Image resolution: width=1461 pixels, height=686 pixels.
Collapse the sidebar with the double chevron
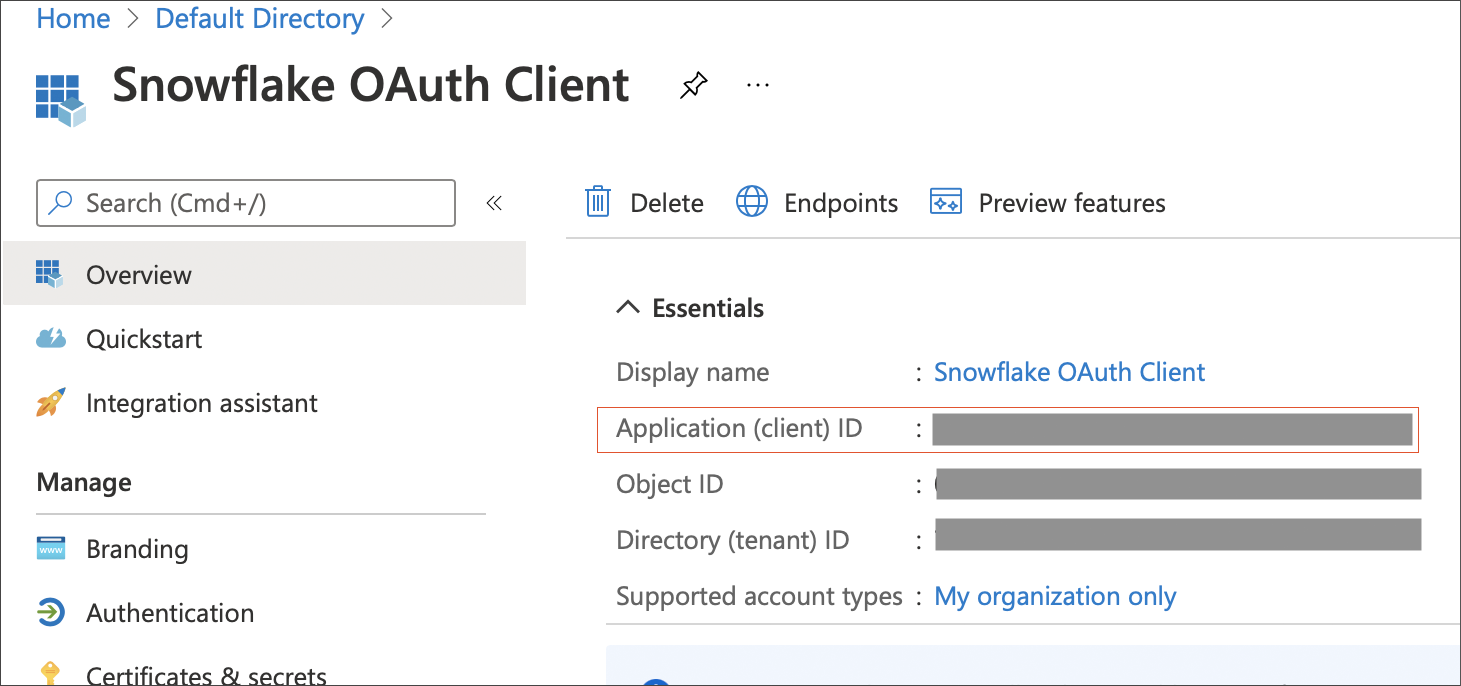tap(494, 202)
